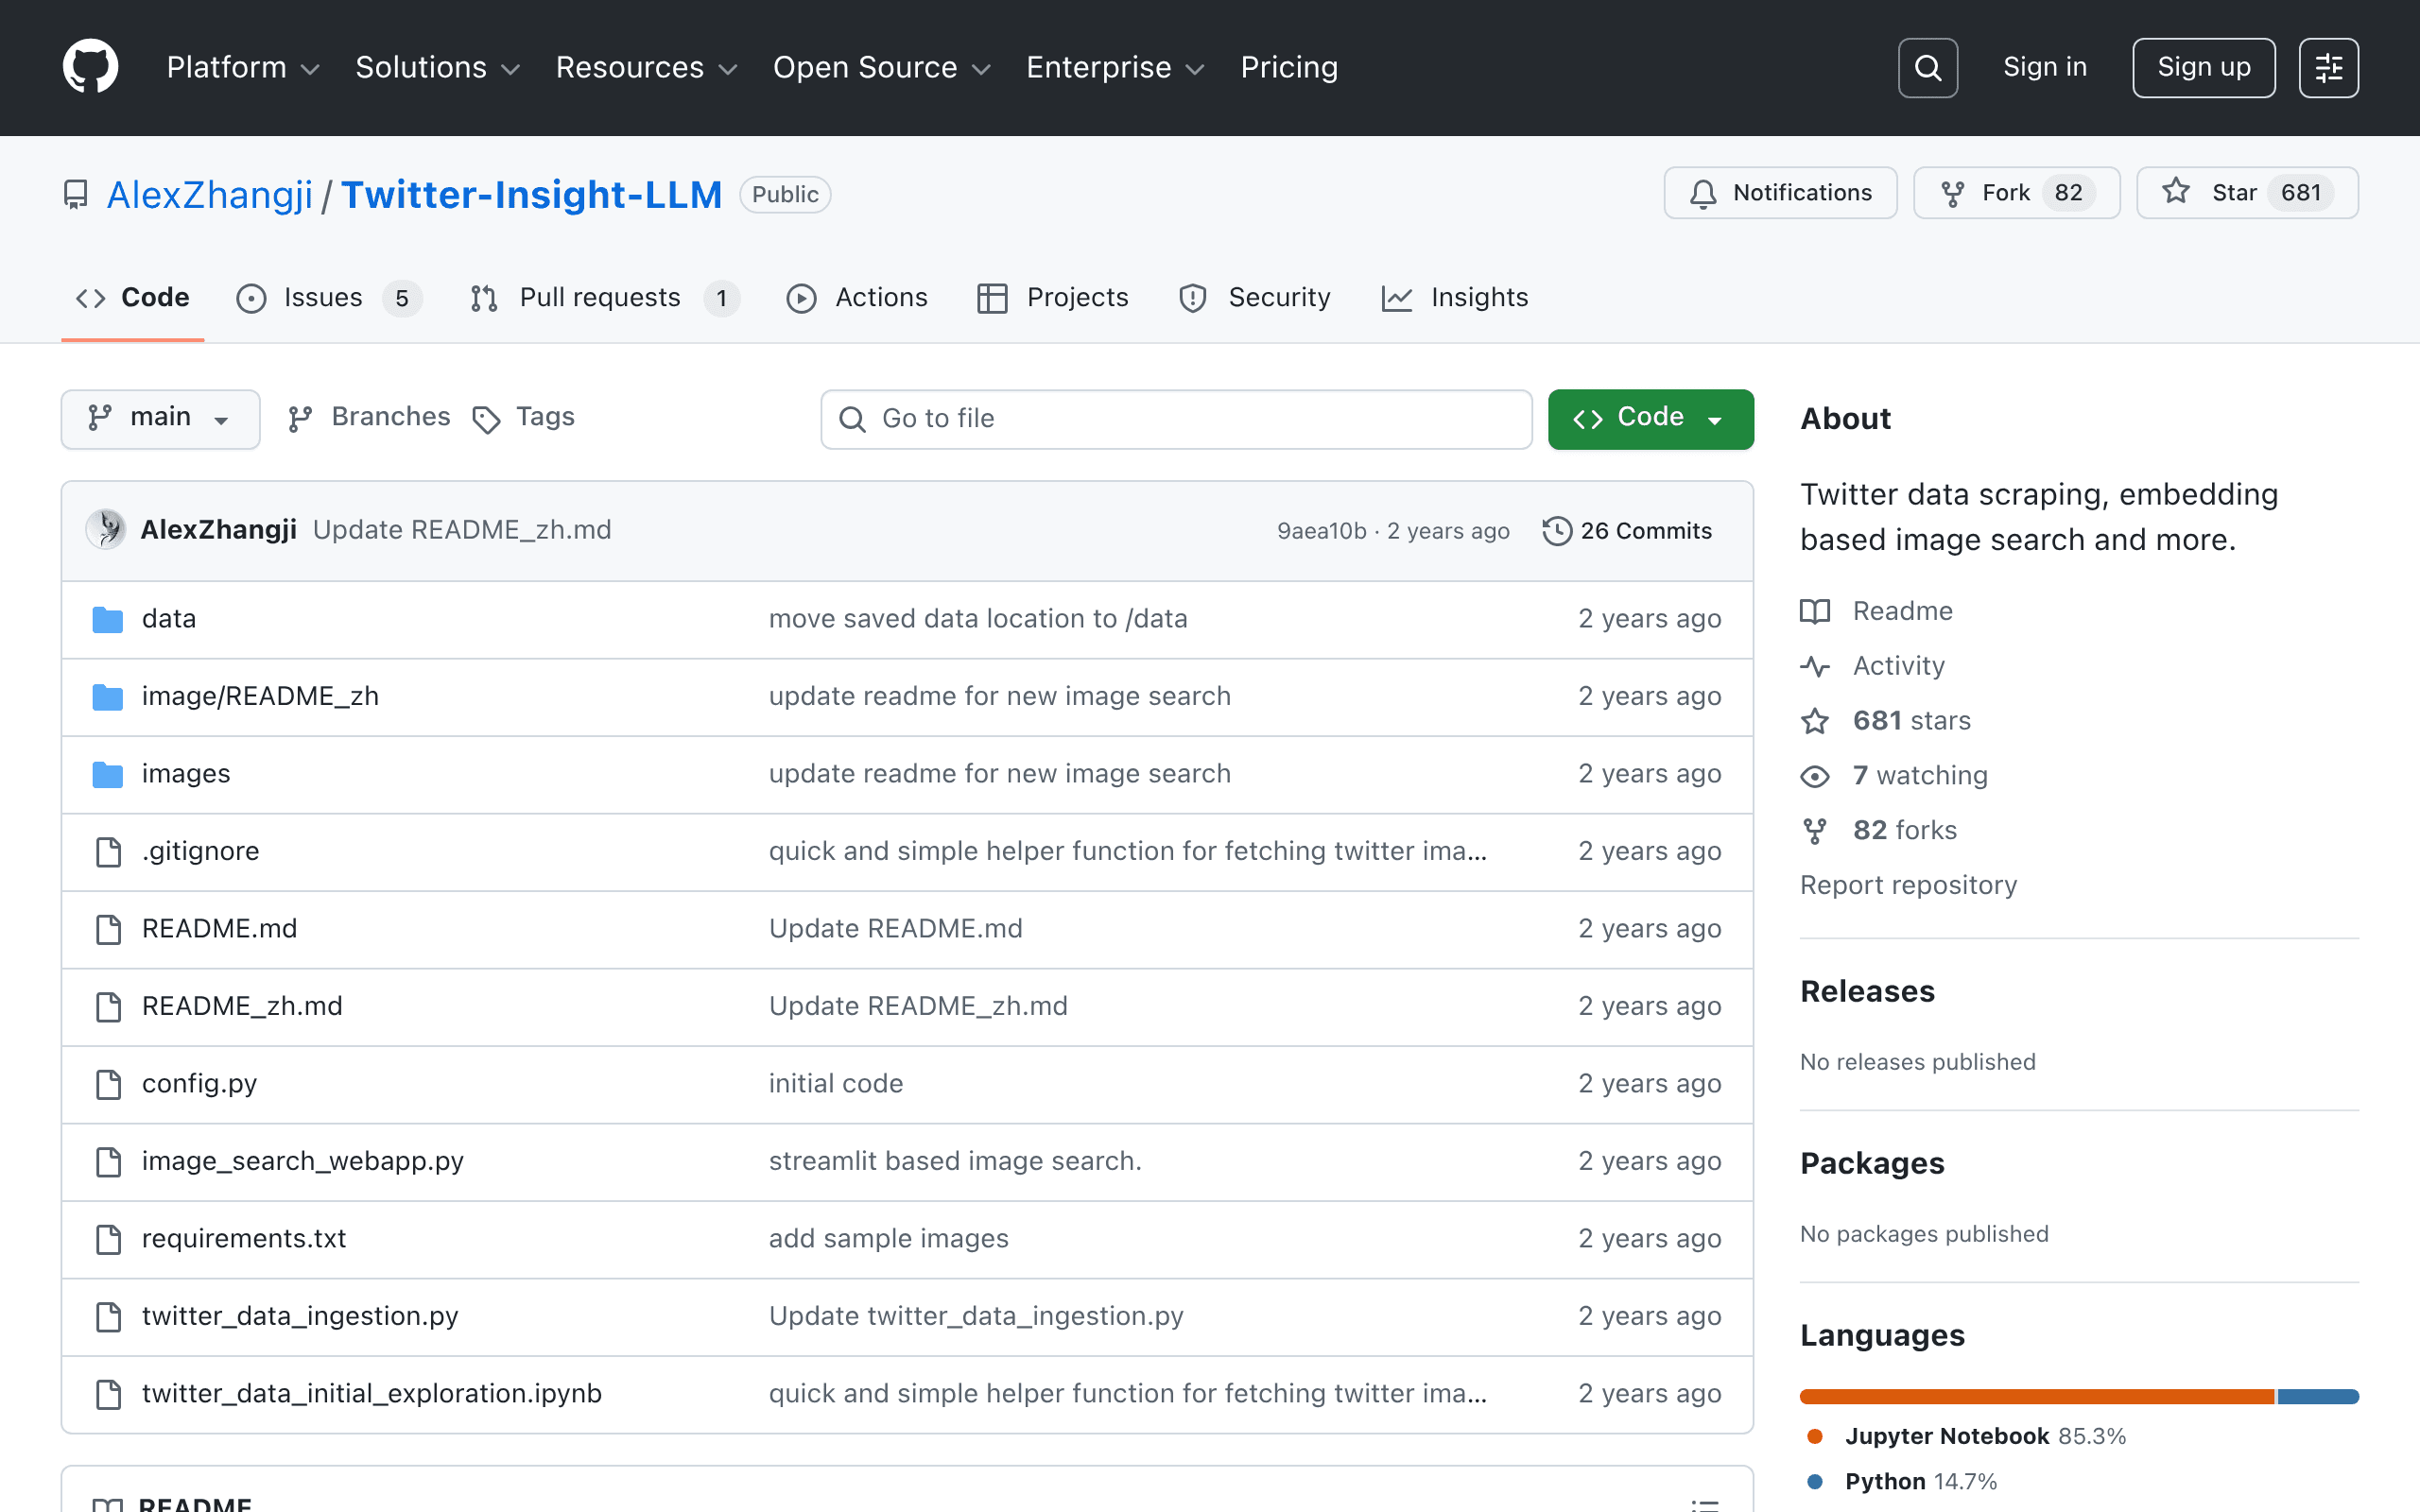This screenshot has height=1512, width=2420.
Task: Click the data folder icon
Action: (107, 619)
